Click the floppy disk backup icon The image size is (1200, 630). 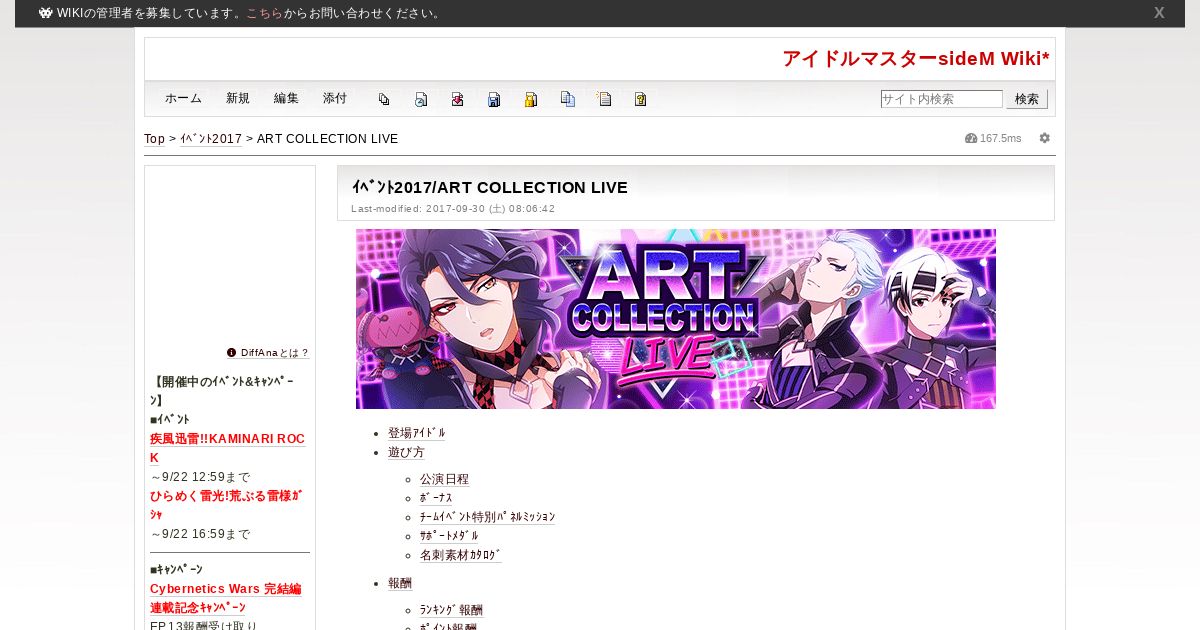point(494,99)
